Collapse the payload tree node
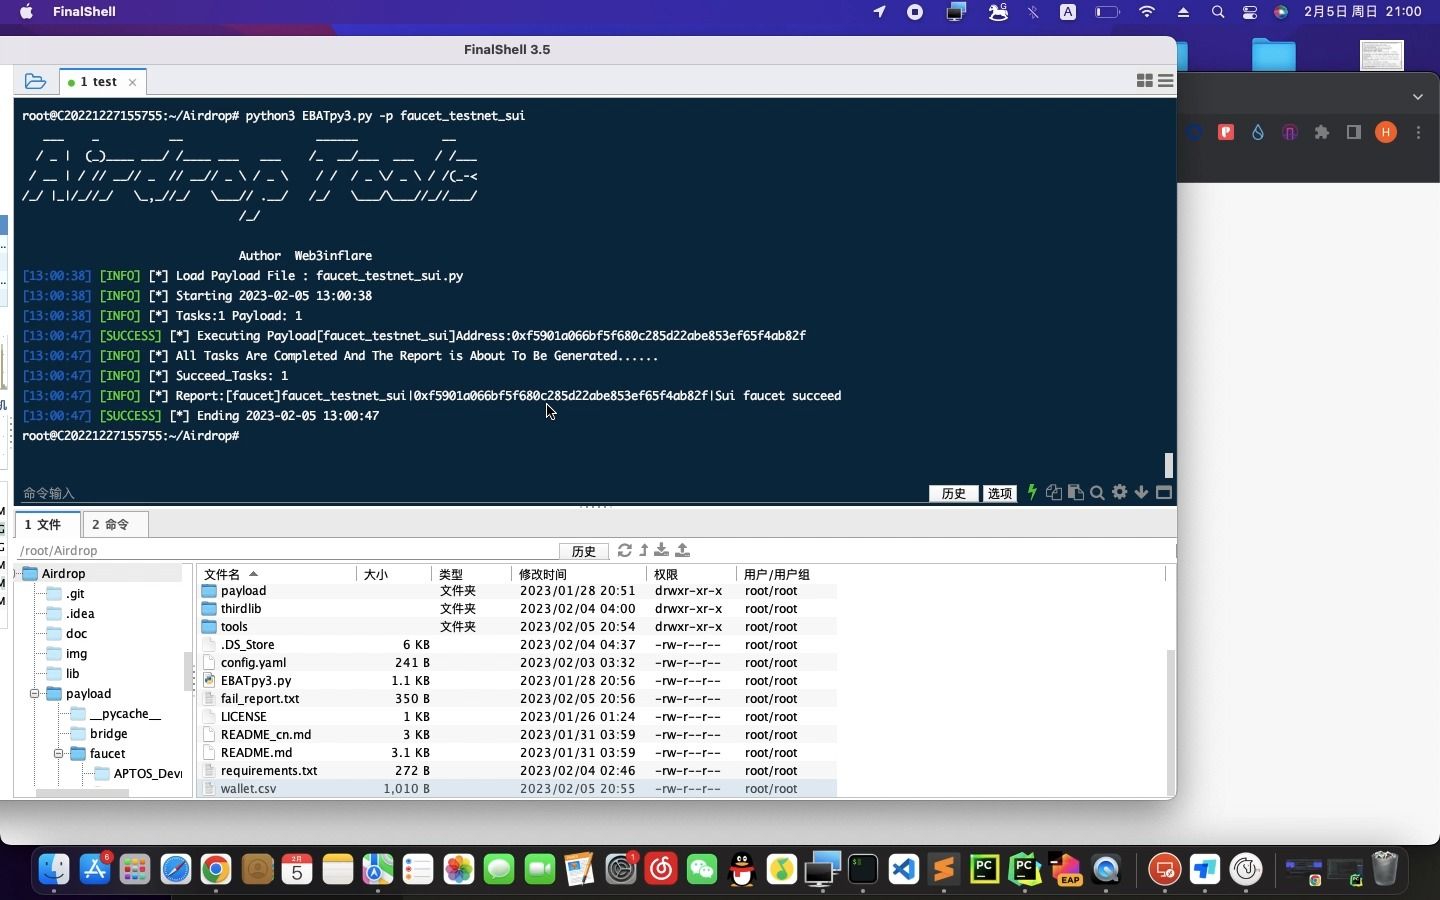Screen dimensions: 1440x900 coord(34,694)
